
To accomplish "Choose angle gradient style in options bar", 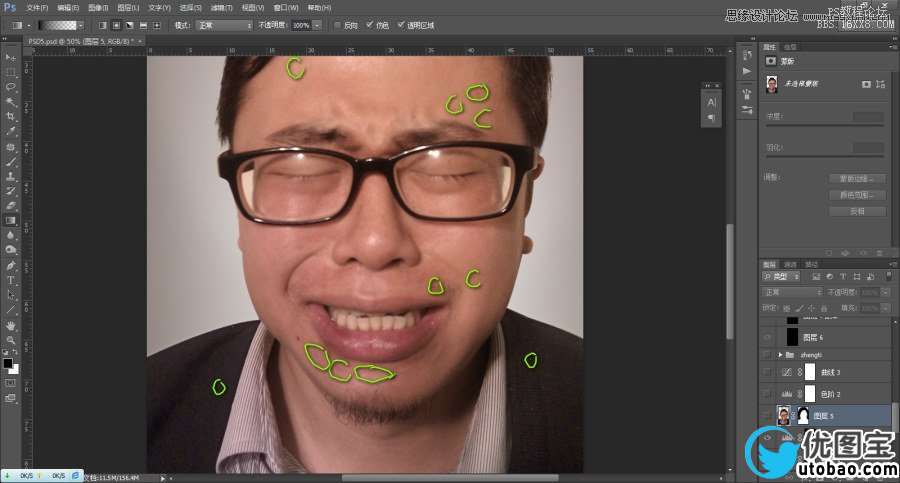I will click(129, 25).
